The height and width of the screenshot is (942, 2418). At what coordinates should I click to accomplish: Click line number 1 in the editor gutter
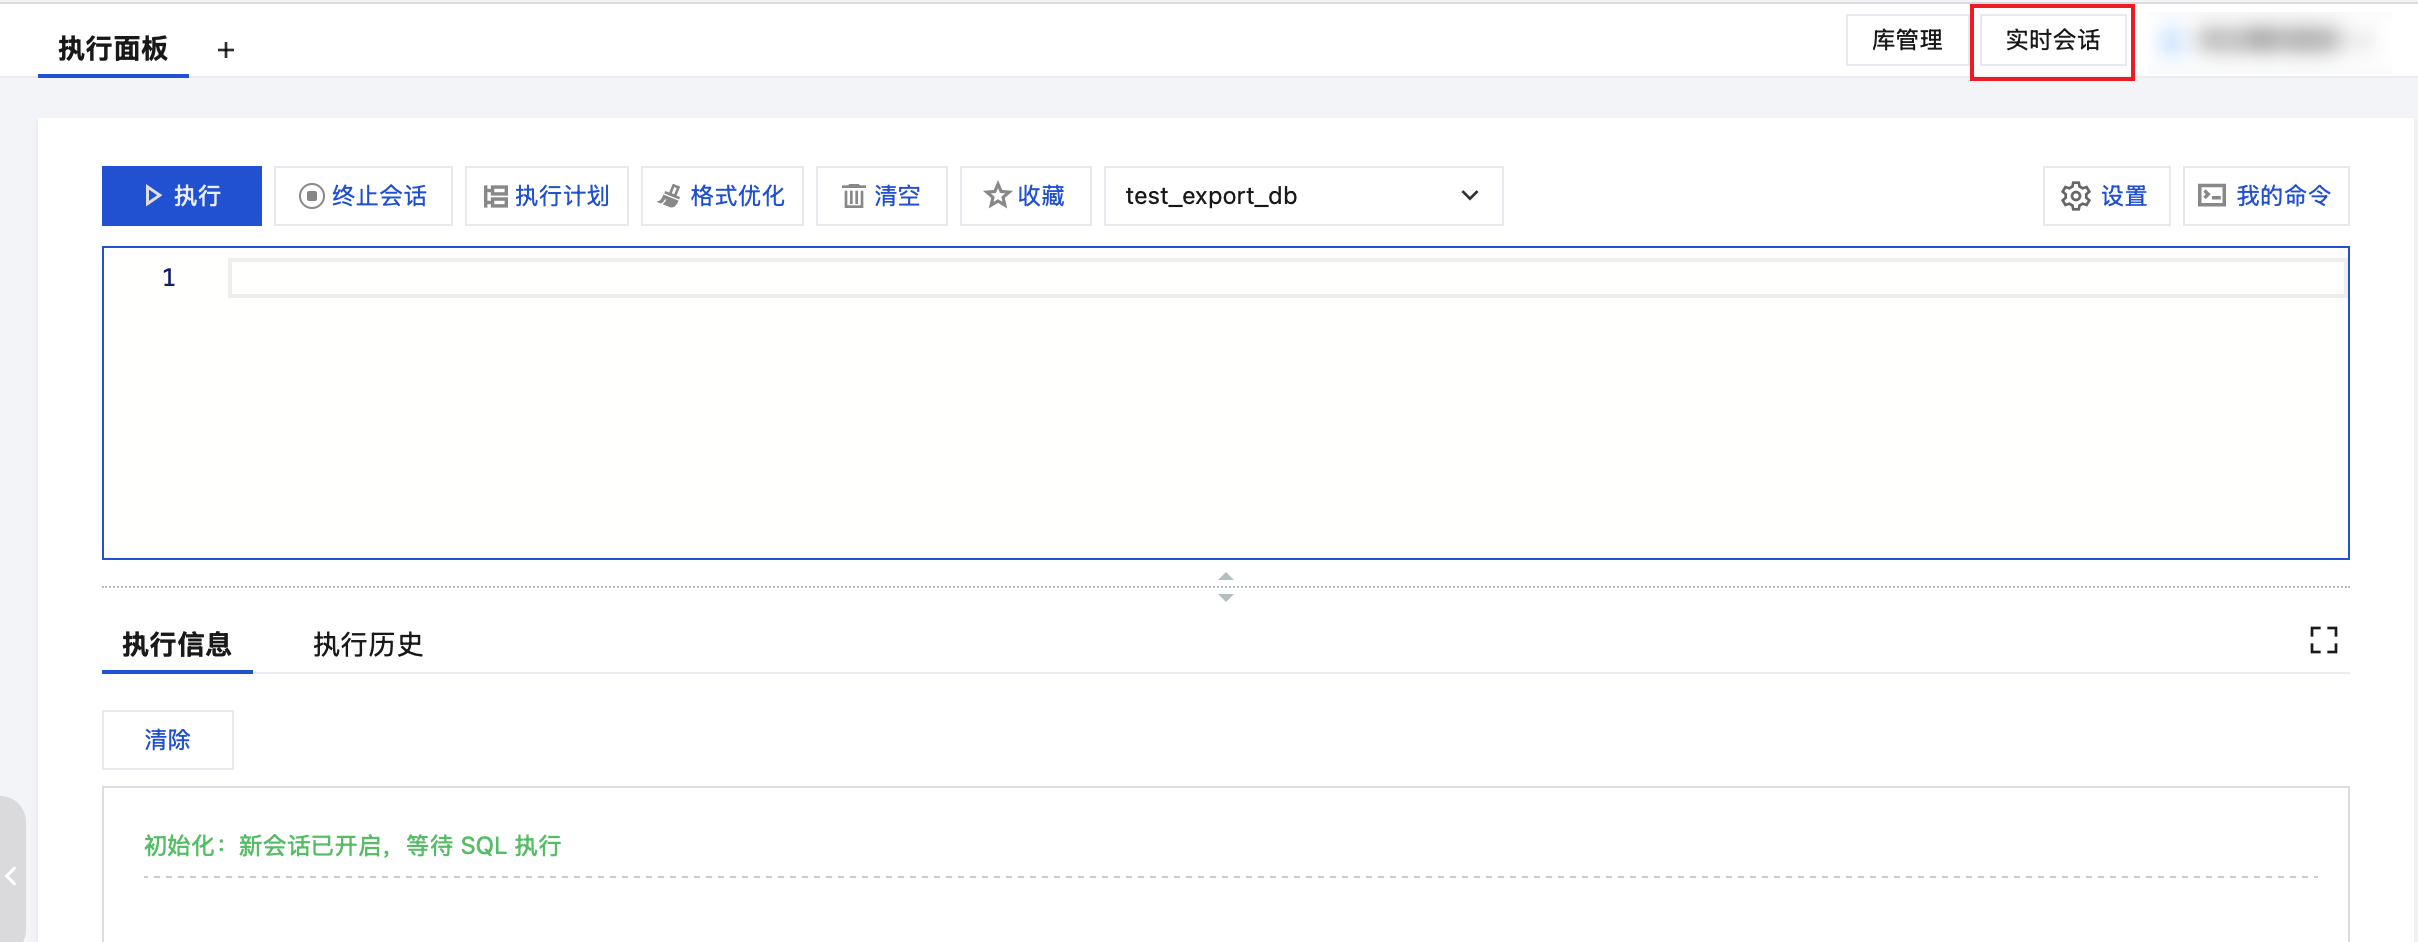(x=169, y=278)
